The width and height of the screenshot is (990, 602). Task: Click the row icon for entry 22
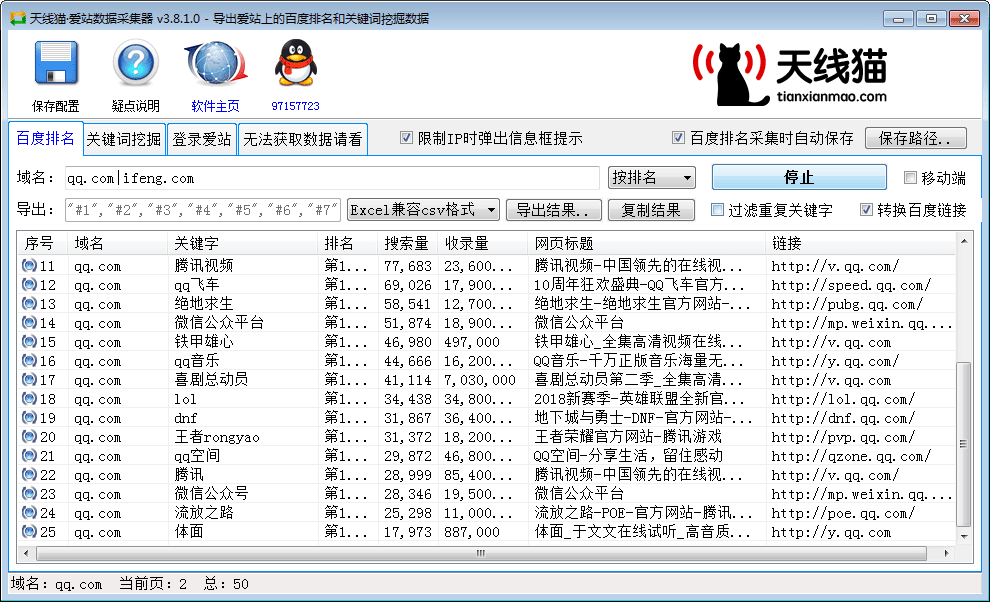point(29,474)
